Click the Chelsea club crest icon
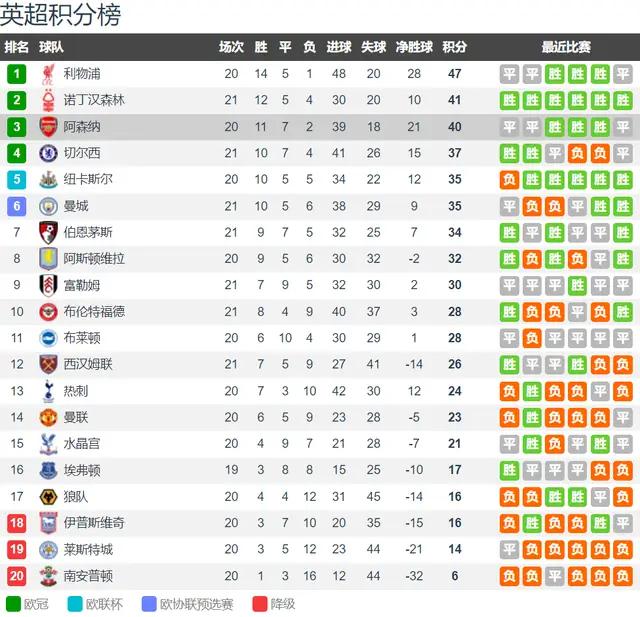Viewport: 640px width, 617px height. [x=47, y=153]
